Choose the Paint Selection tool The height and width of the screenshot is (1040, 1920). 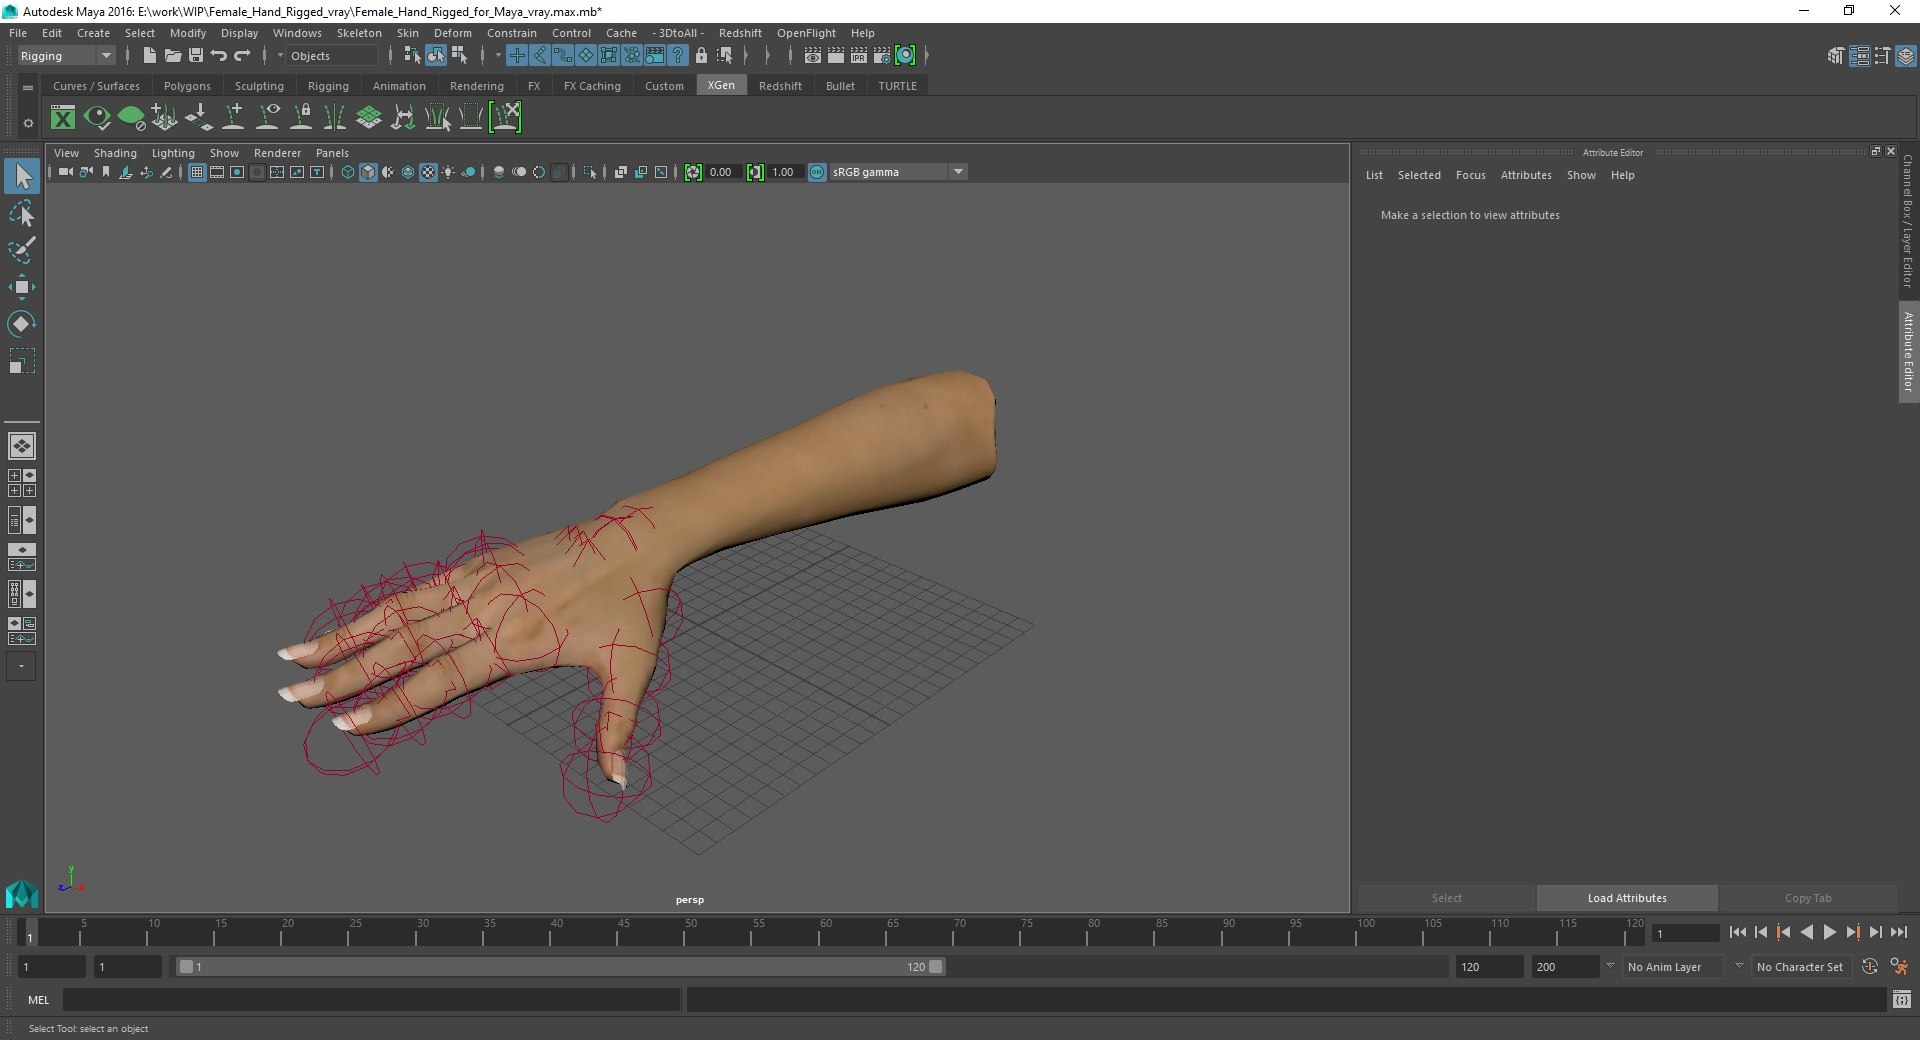click(x=21, y=250)
